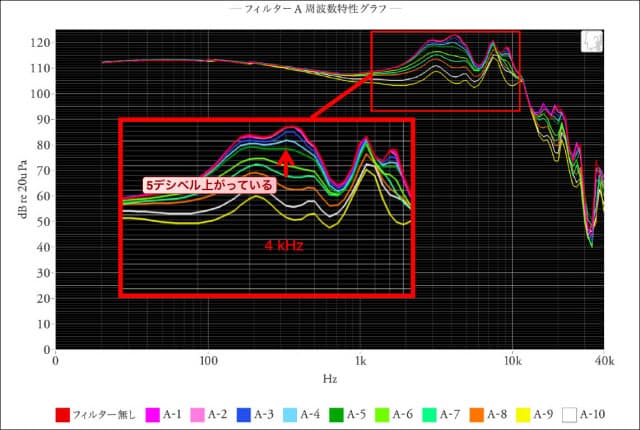Select the 40k tick on the x-axis
Image resolution: width=640 pixels, height=430 pixels.
tap(604, 361)
